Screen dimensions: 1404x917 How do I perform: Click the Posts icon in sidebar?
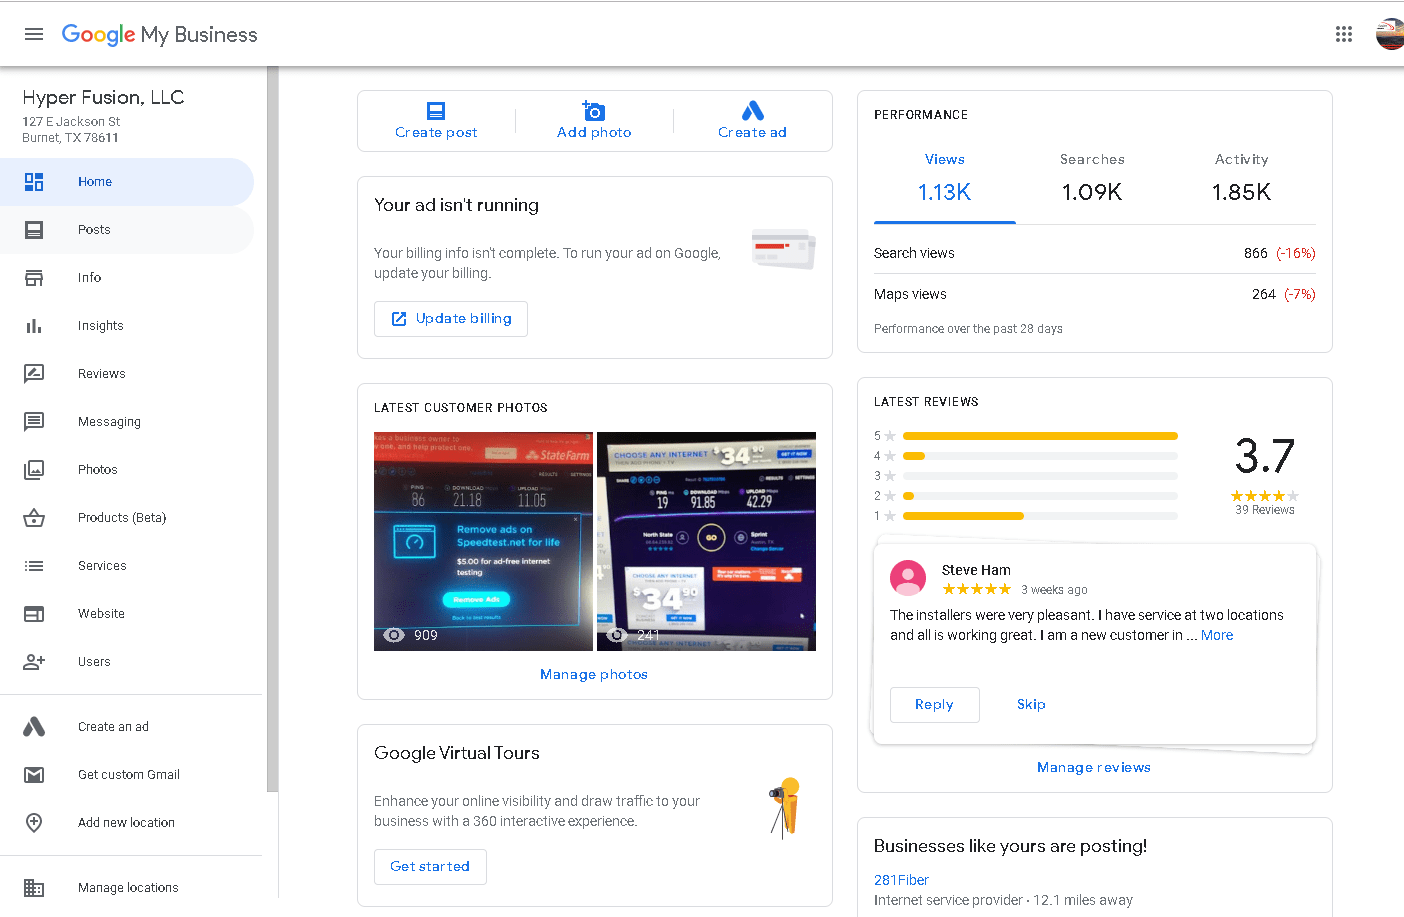(34, 230)
